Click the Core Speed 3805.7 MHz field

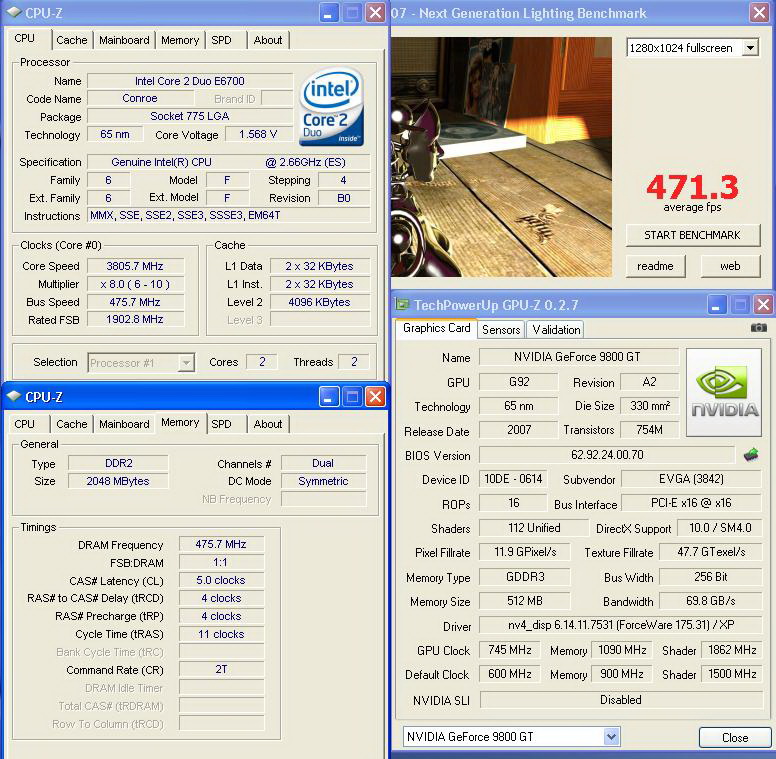pos(135,266)
